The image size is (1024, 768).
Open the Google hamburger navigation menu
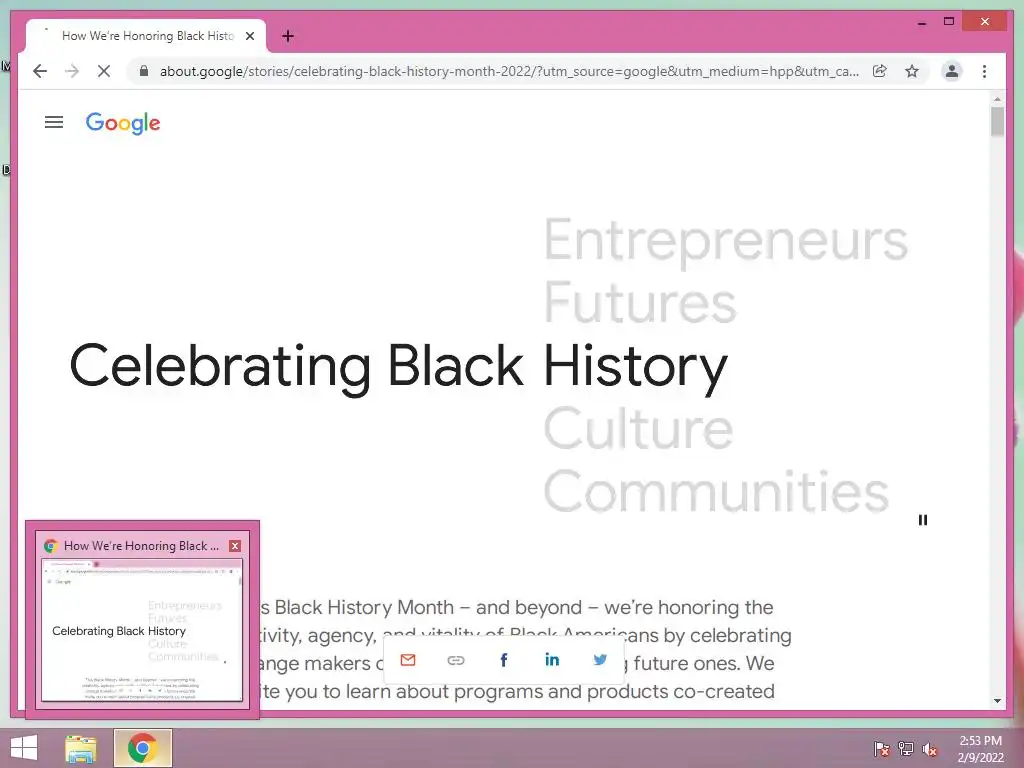click(54, 122)
